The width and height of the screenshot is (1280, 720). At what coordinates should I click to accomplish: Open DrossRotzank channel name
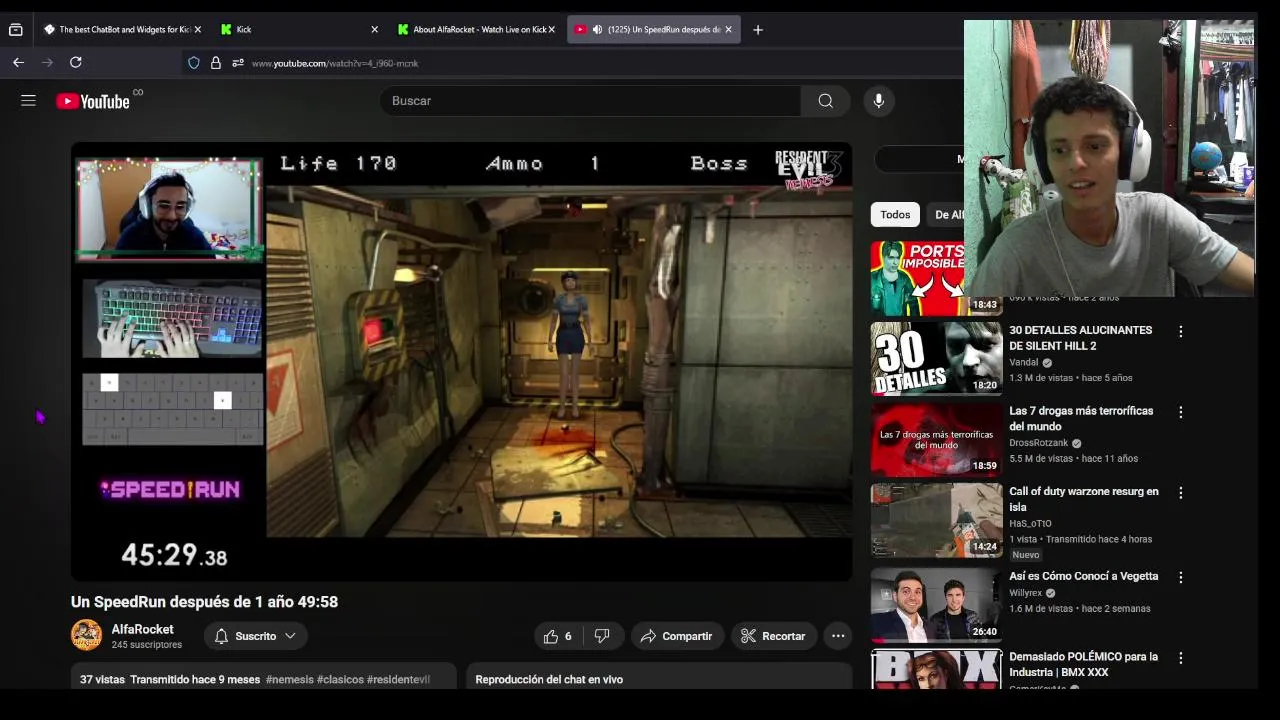[x=1039, y=443]
